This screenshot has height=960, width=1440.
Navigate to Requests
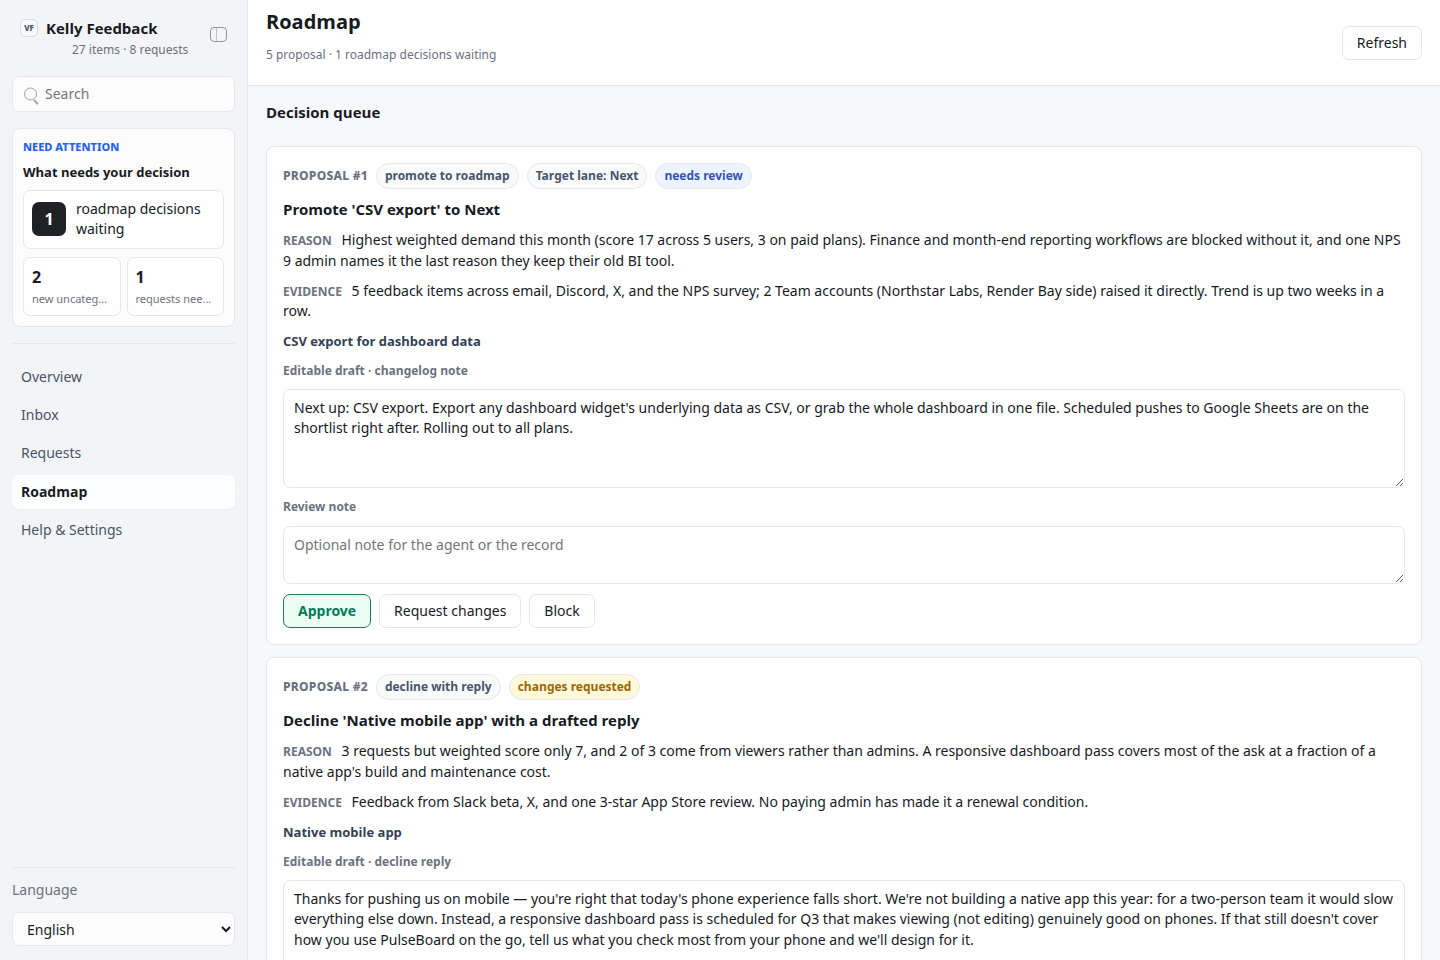(123, 453)
